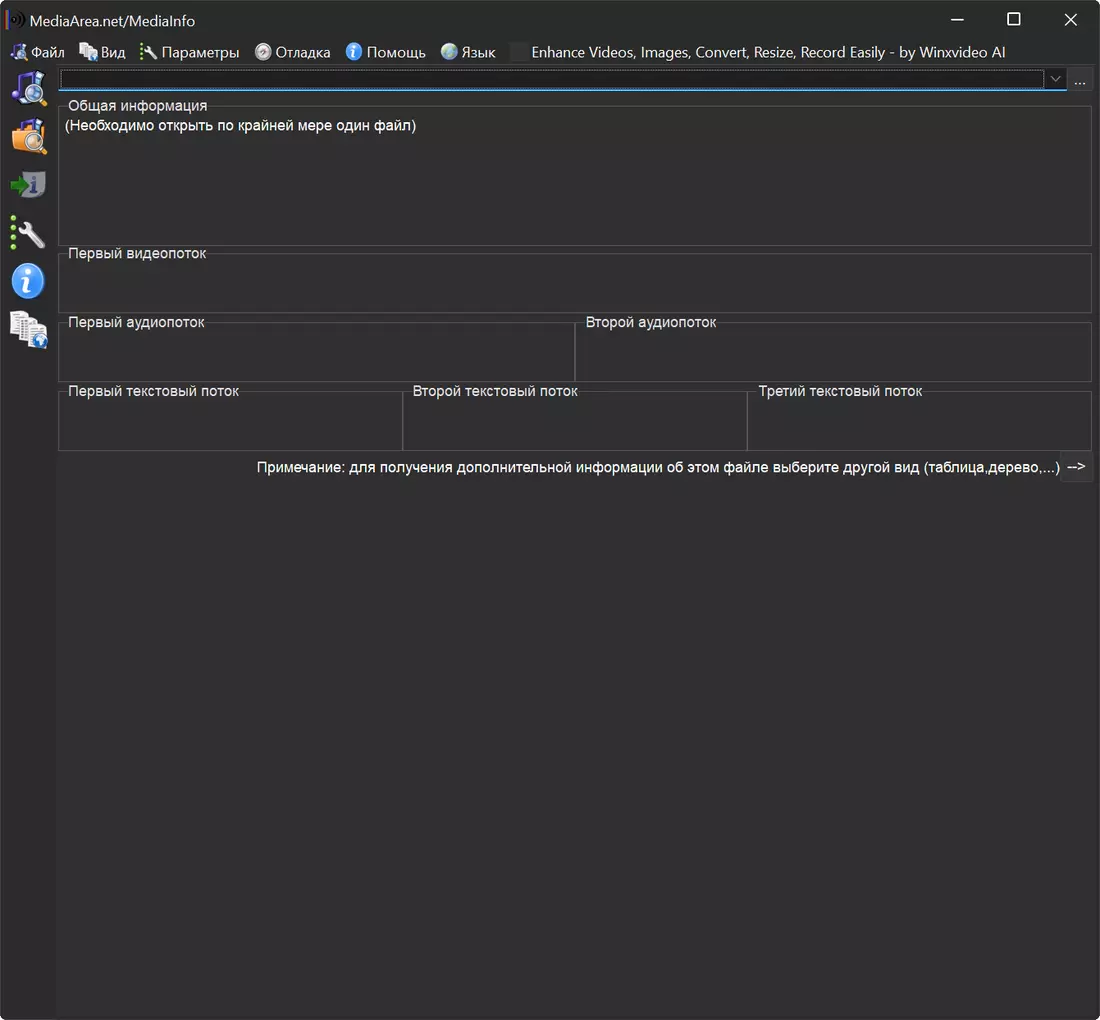The height and width of the screenshot is (1020, 1100).
Task: Click the MediaInfo app icon in title bar
Action: pos(15,20)
